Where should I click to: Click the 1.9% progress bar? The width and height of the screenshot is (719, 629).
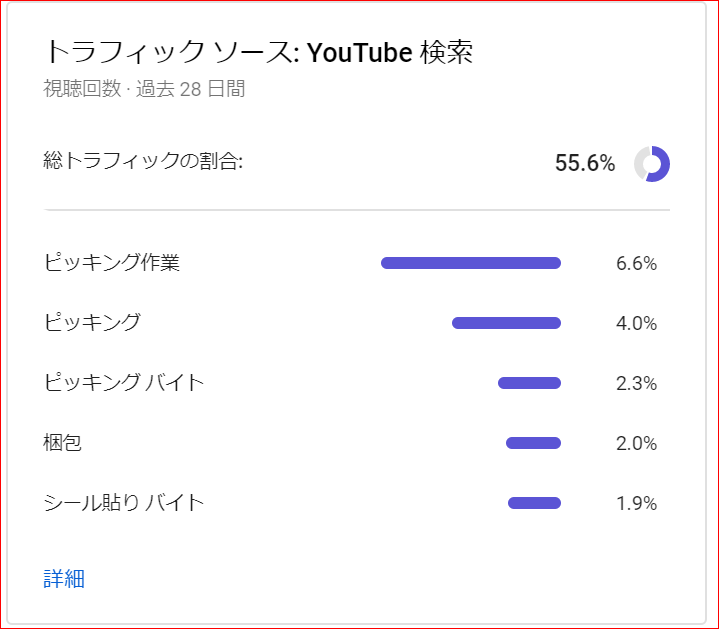[534, 503]
